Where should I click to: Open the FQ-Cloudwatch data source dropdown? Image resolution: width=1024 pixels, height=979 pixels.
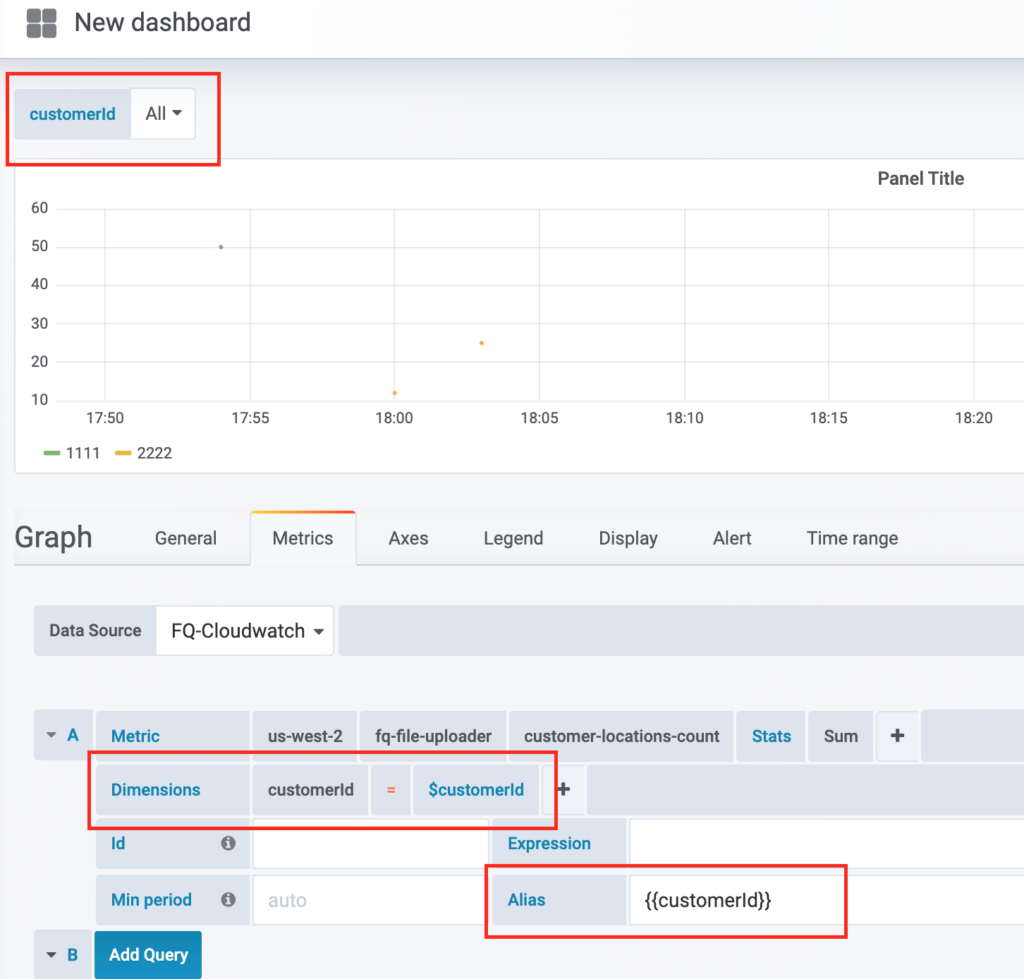[245, 631]
